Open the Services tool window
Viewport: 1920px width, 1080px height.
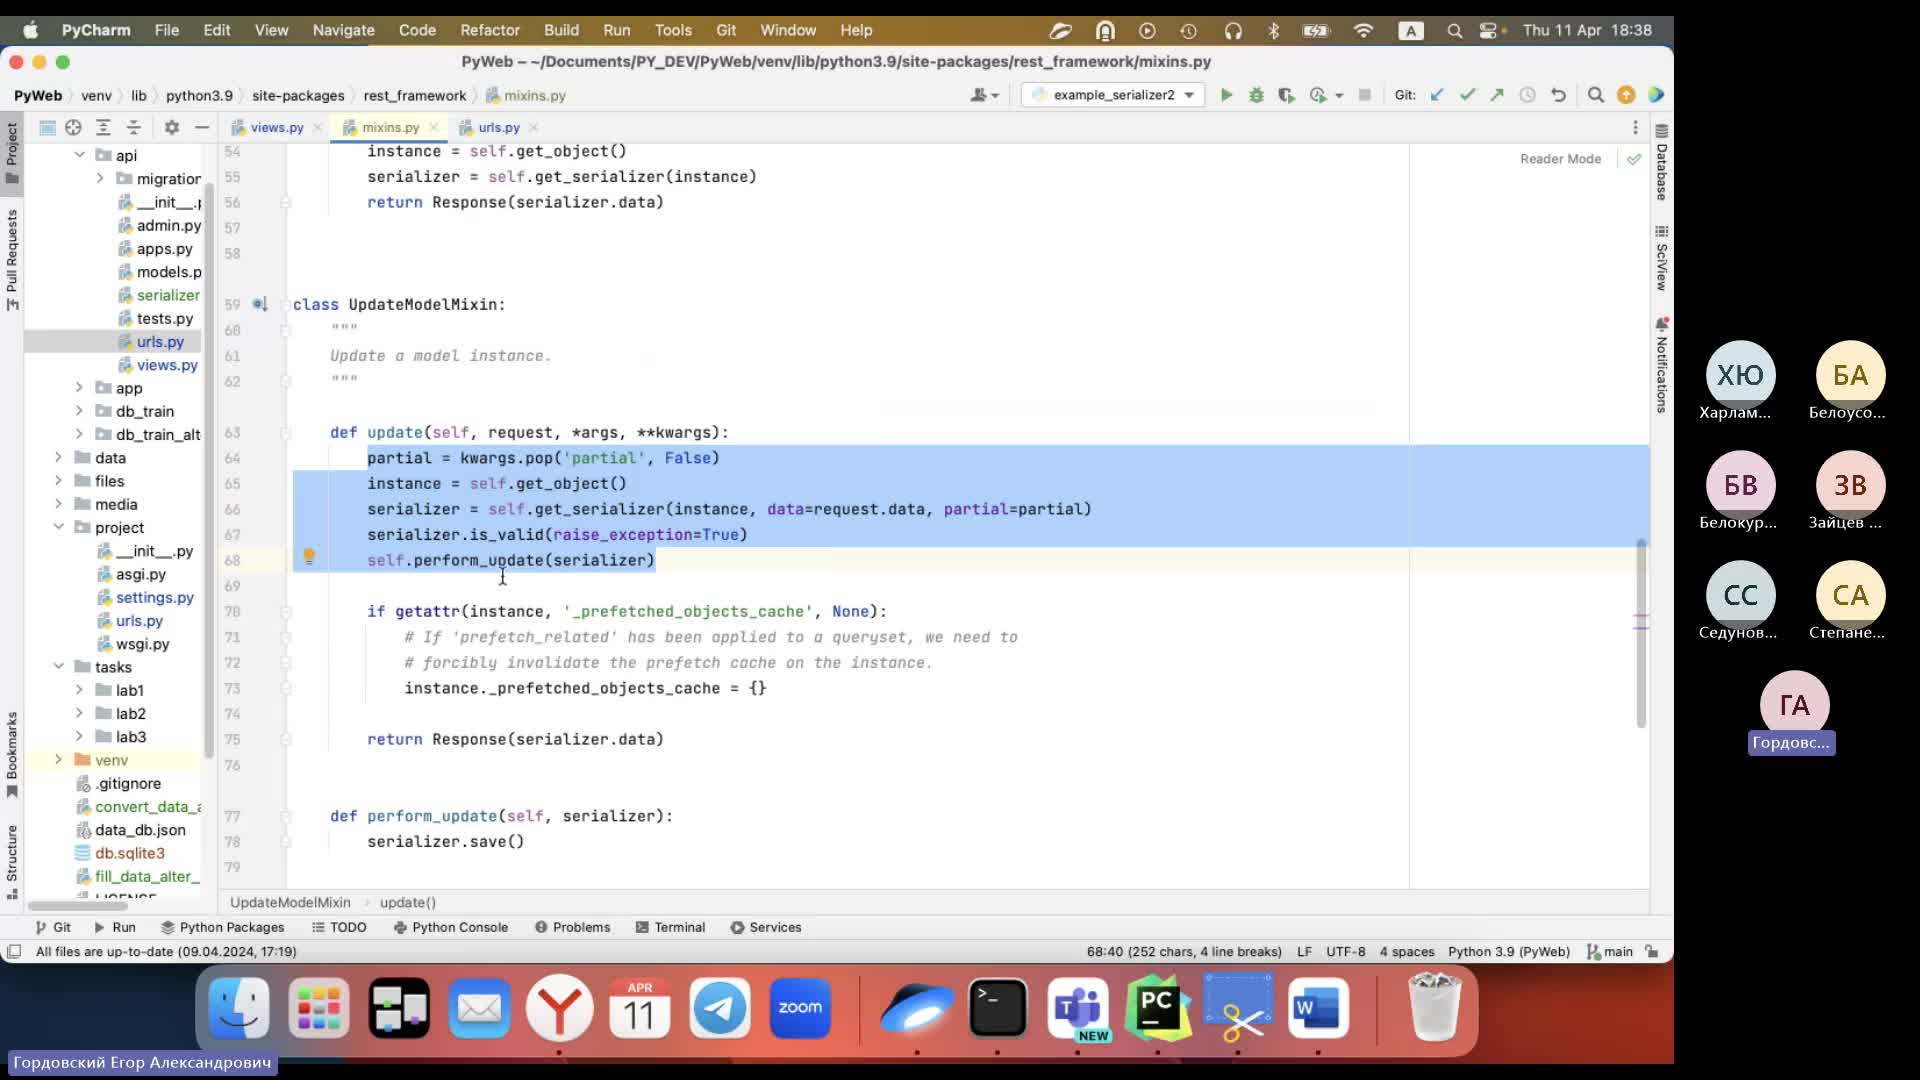(x=765, y=927)
